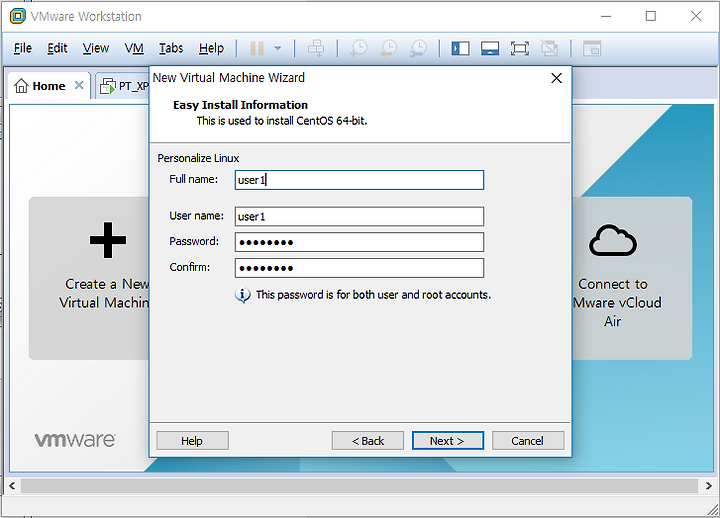Click the horizontal scrollbar track
The width and height of the screenshot is (720, 518).
coord(360,485)
